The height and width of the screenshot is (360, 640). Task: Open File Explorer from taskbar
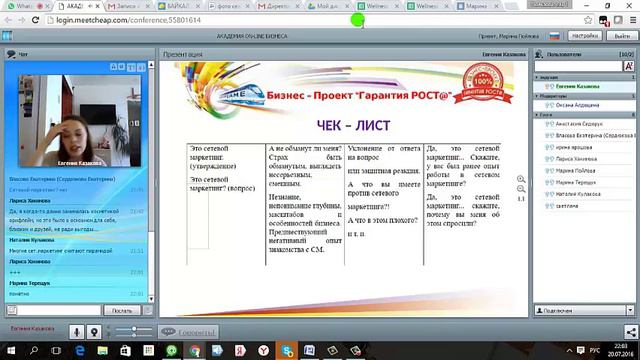click(x=102, y=351)
